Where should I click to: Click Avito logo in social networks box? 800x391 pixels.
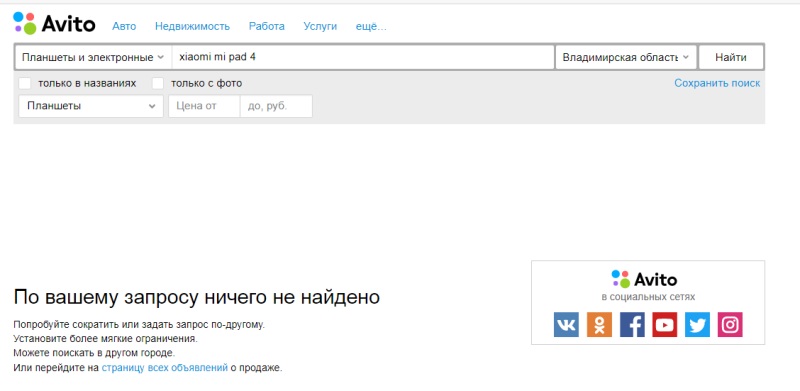(x=644, y=279)
